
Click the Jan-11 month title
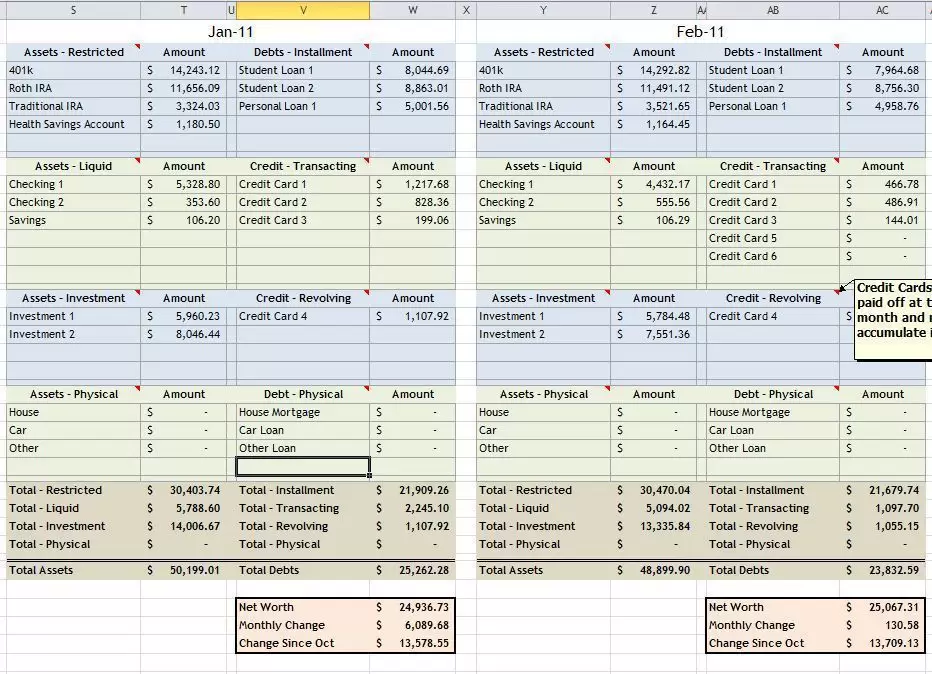[231, 32]
